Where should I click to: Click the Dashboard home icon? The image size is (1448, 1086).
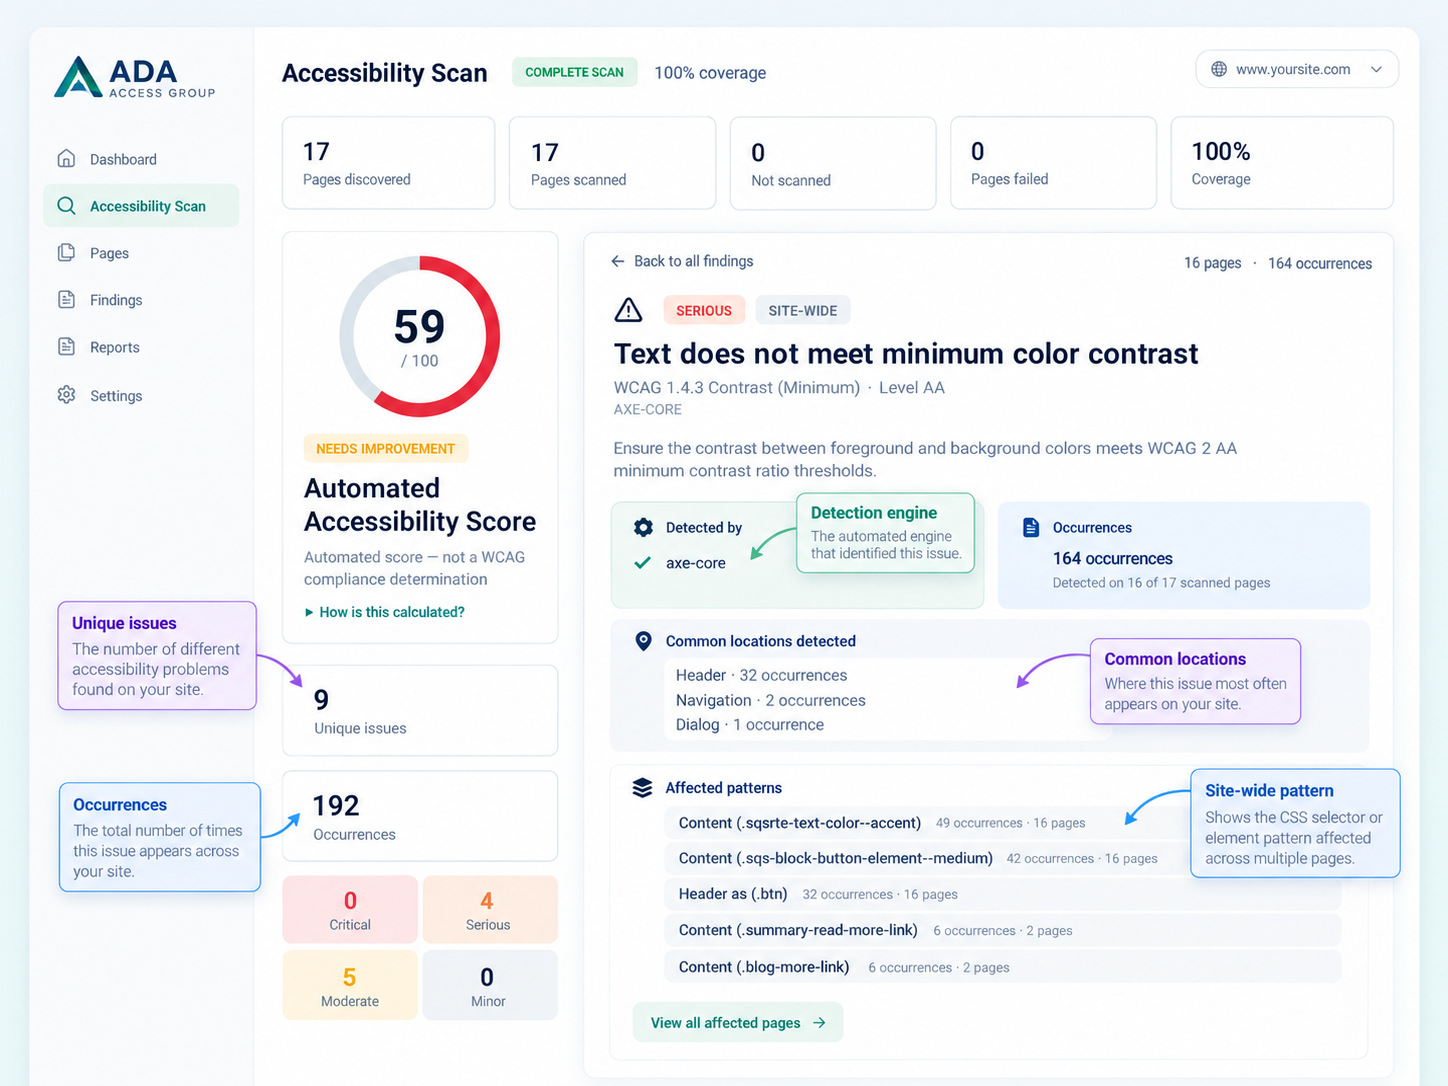pyautogui.click(x=66, y=158)
